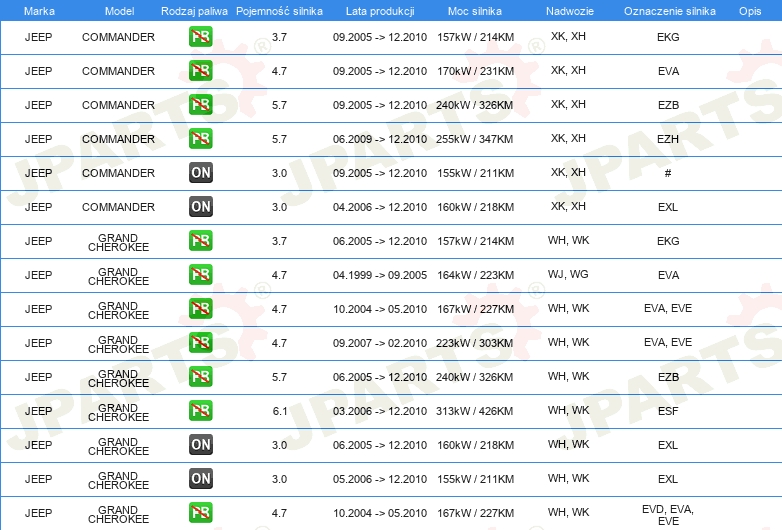Select the '#' engine code cell
The image size is (782, 530).
pyautogui.click(x=668, y=173)
